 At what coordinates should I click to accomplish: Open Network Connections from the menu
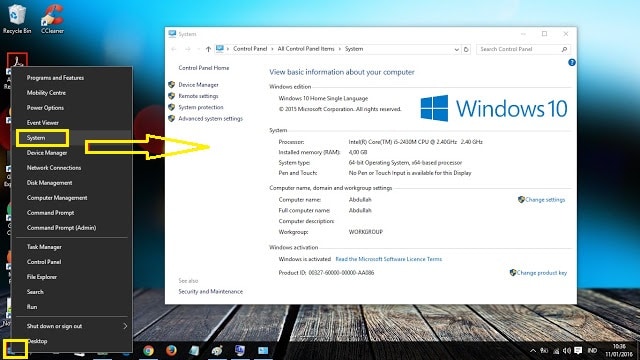[54, 168]
